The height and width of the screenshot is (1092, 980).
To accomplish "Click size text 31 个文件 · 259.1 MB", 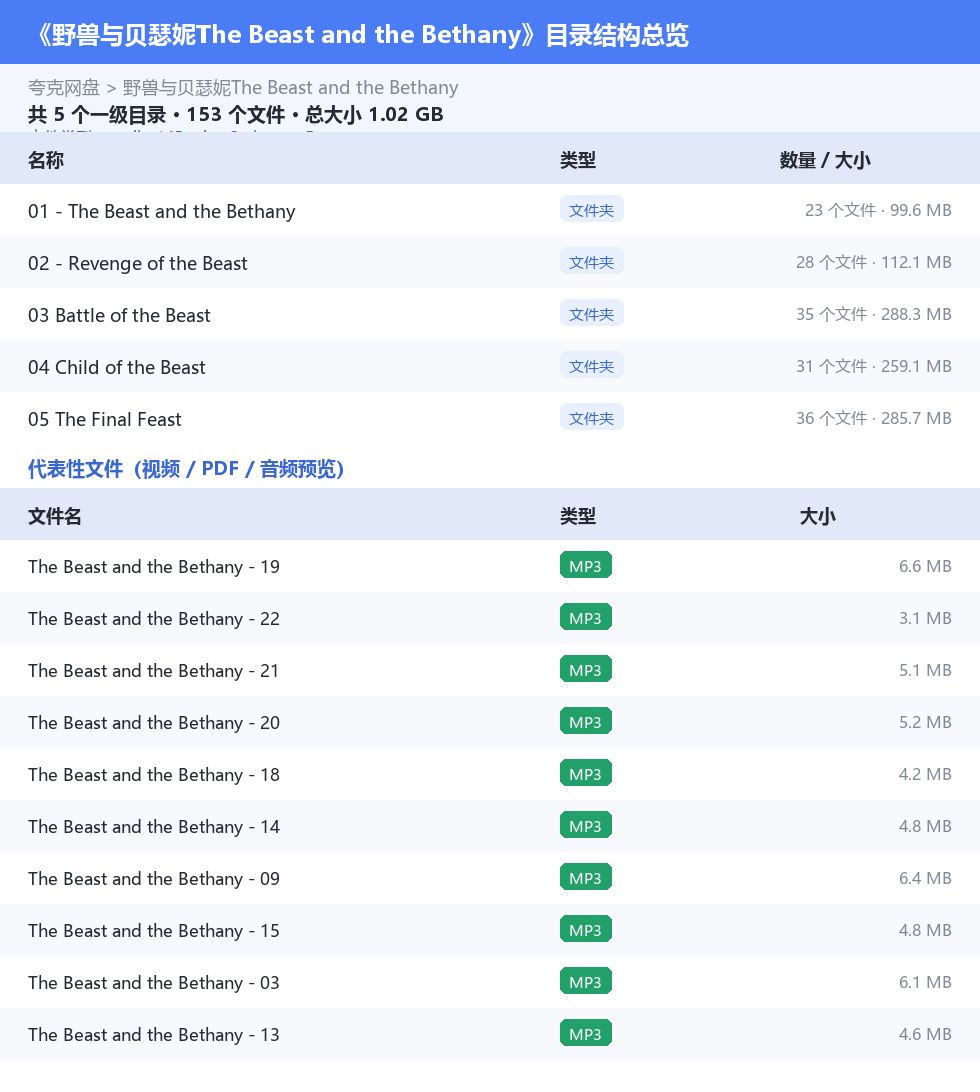I will pos(874,366).
